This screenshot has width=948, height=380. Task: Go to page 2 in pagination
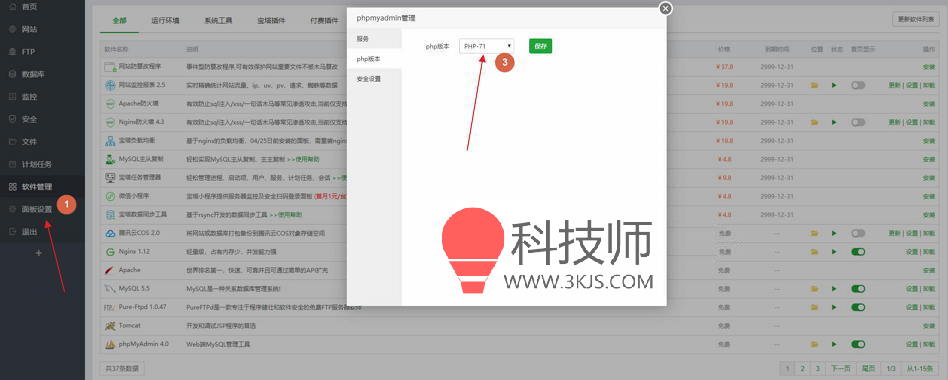point(802,368)
